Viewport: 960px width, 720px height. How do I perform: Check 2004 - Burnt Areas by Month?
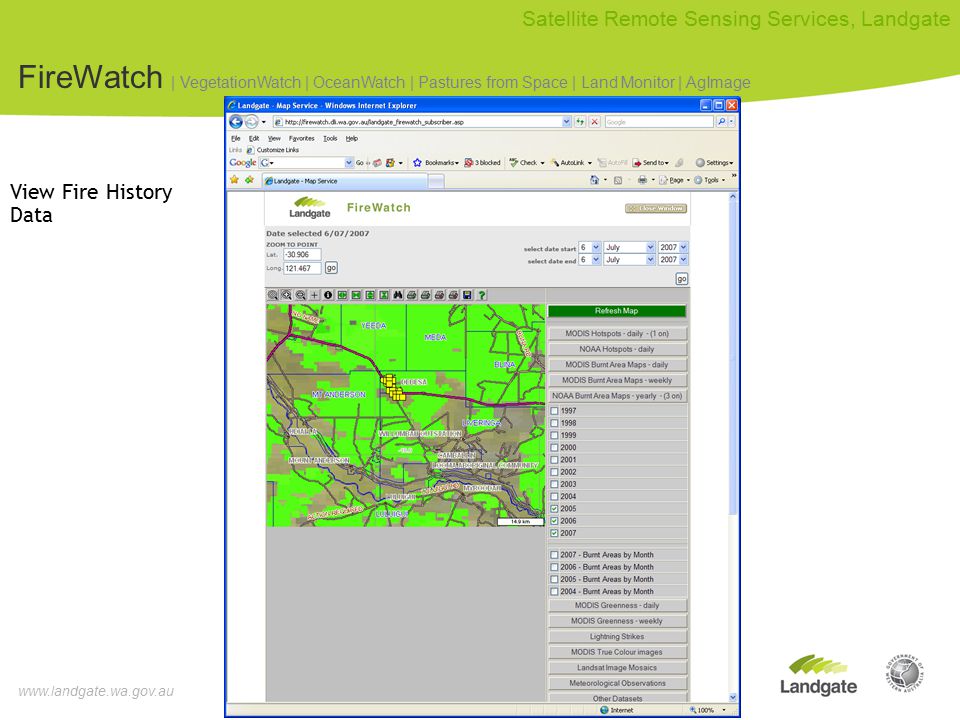coord(554,591)
